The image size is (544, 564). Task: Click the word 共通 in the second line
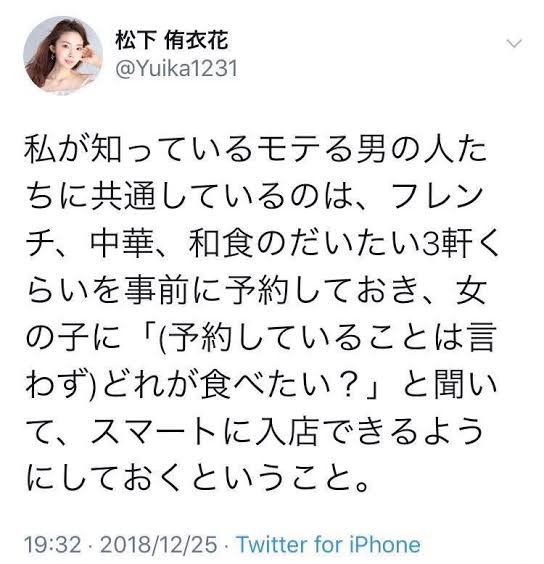(x=122, y=196)
